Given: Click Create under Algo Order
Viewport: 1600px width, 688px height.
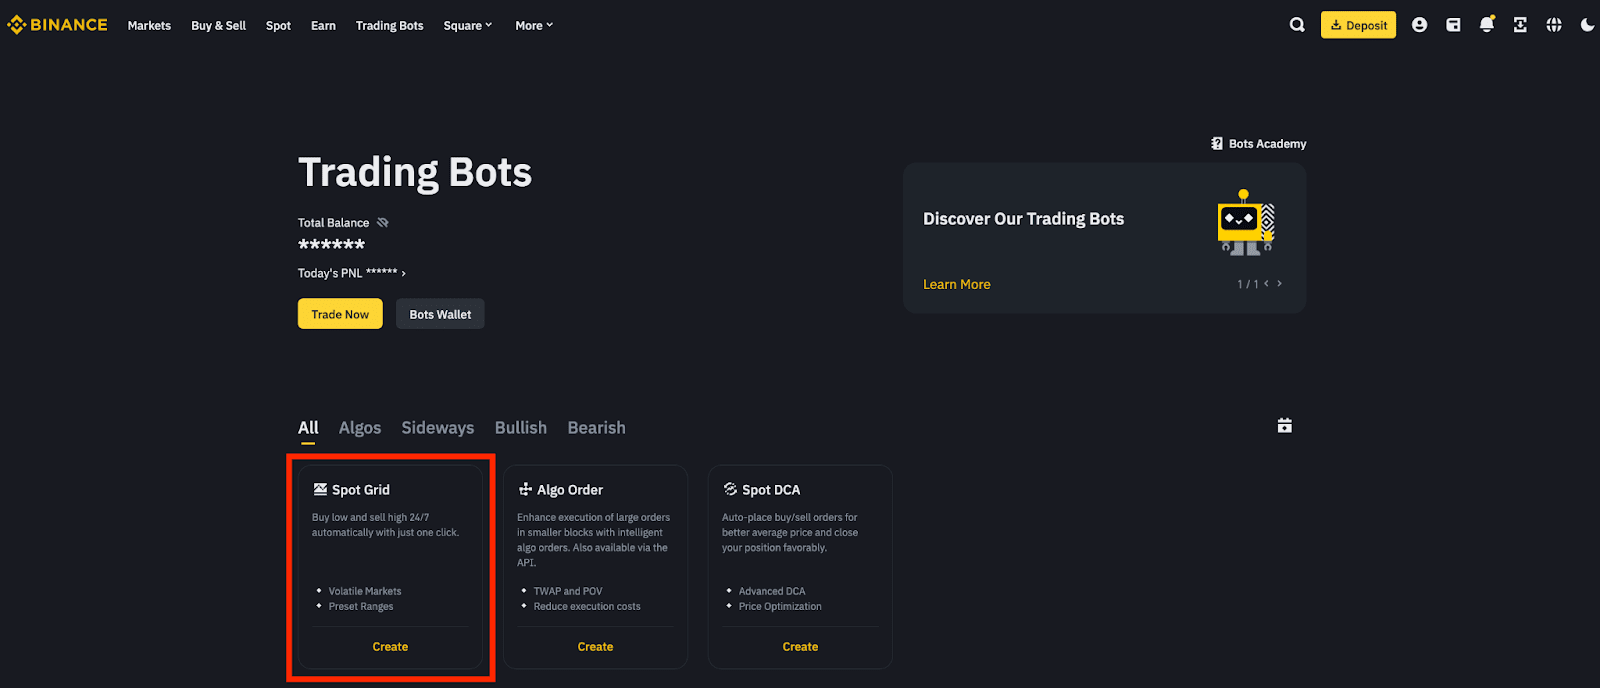Looking at the screenshot, I should coord(595,647).
